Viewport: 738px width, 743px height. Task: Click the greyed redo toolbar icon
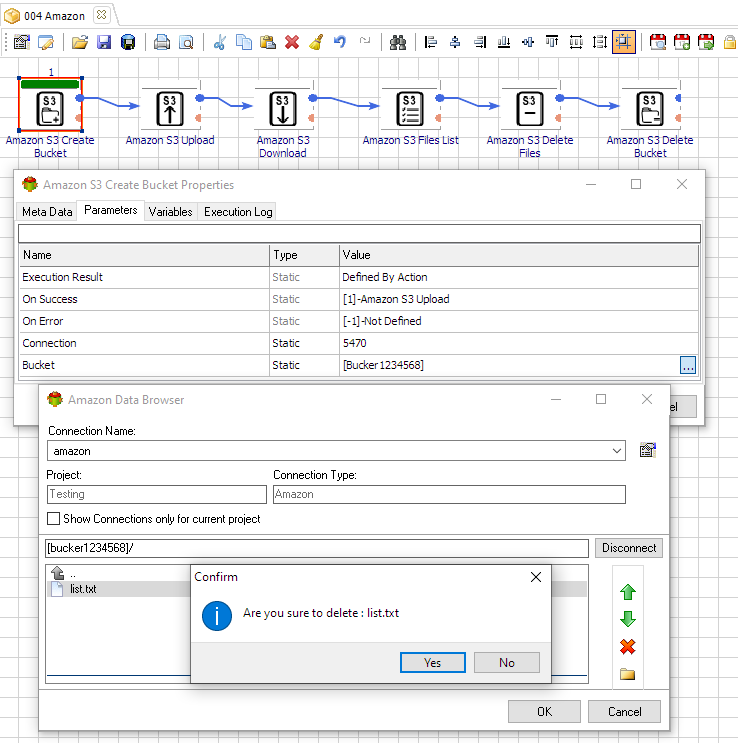364,41
